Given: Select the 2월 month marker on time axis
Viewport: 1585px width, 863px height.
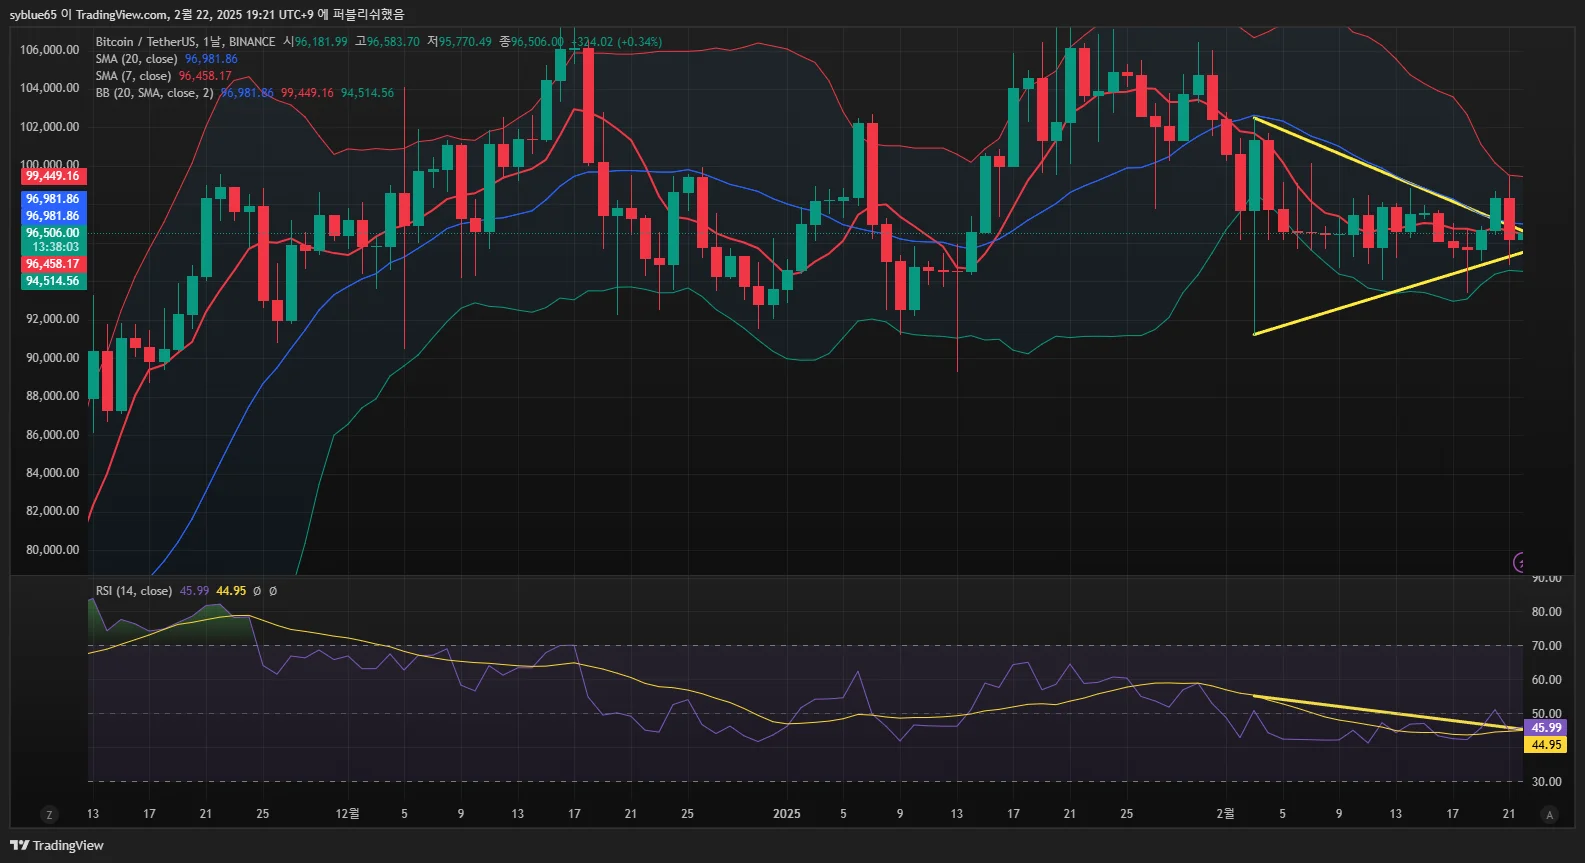Looking at the screenshot, I should click(1225, 814).
